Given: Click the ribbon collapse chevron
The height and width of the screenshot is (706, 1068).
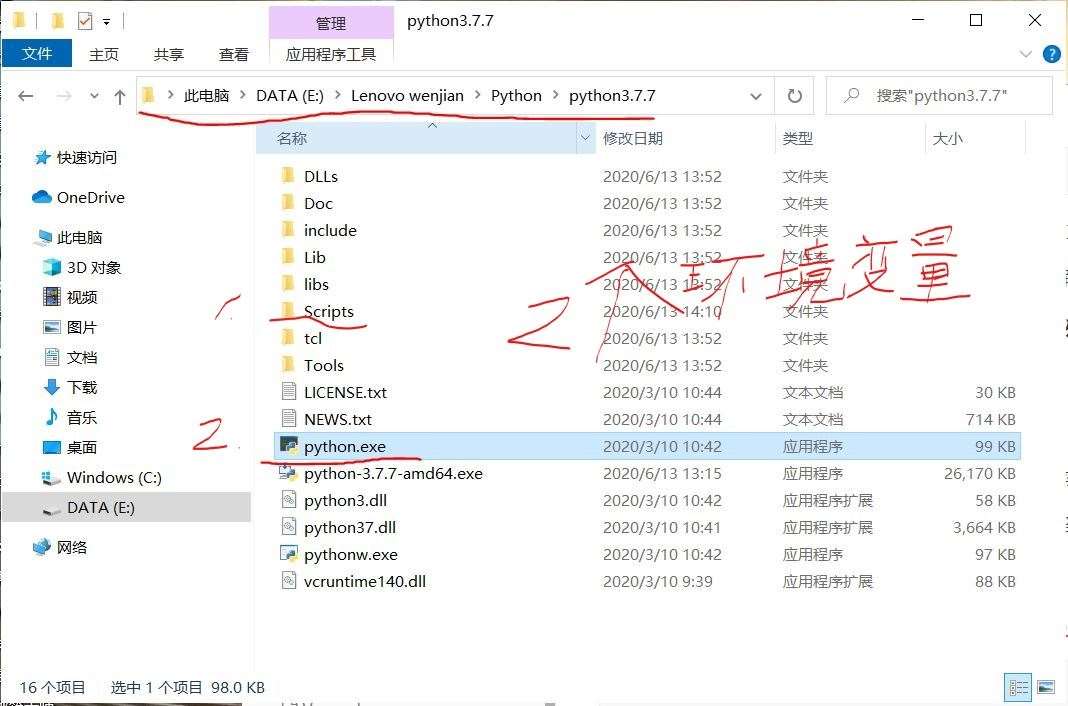Looking at the screenshot, I should 1025,54.
